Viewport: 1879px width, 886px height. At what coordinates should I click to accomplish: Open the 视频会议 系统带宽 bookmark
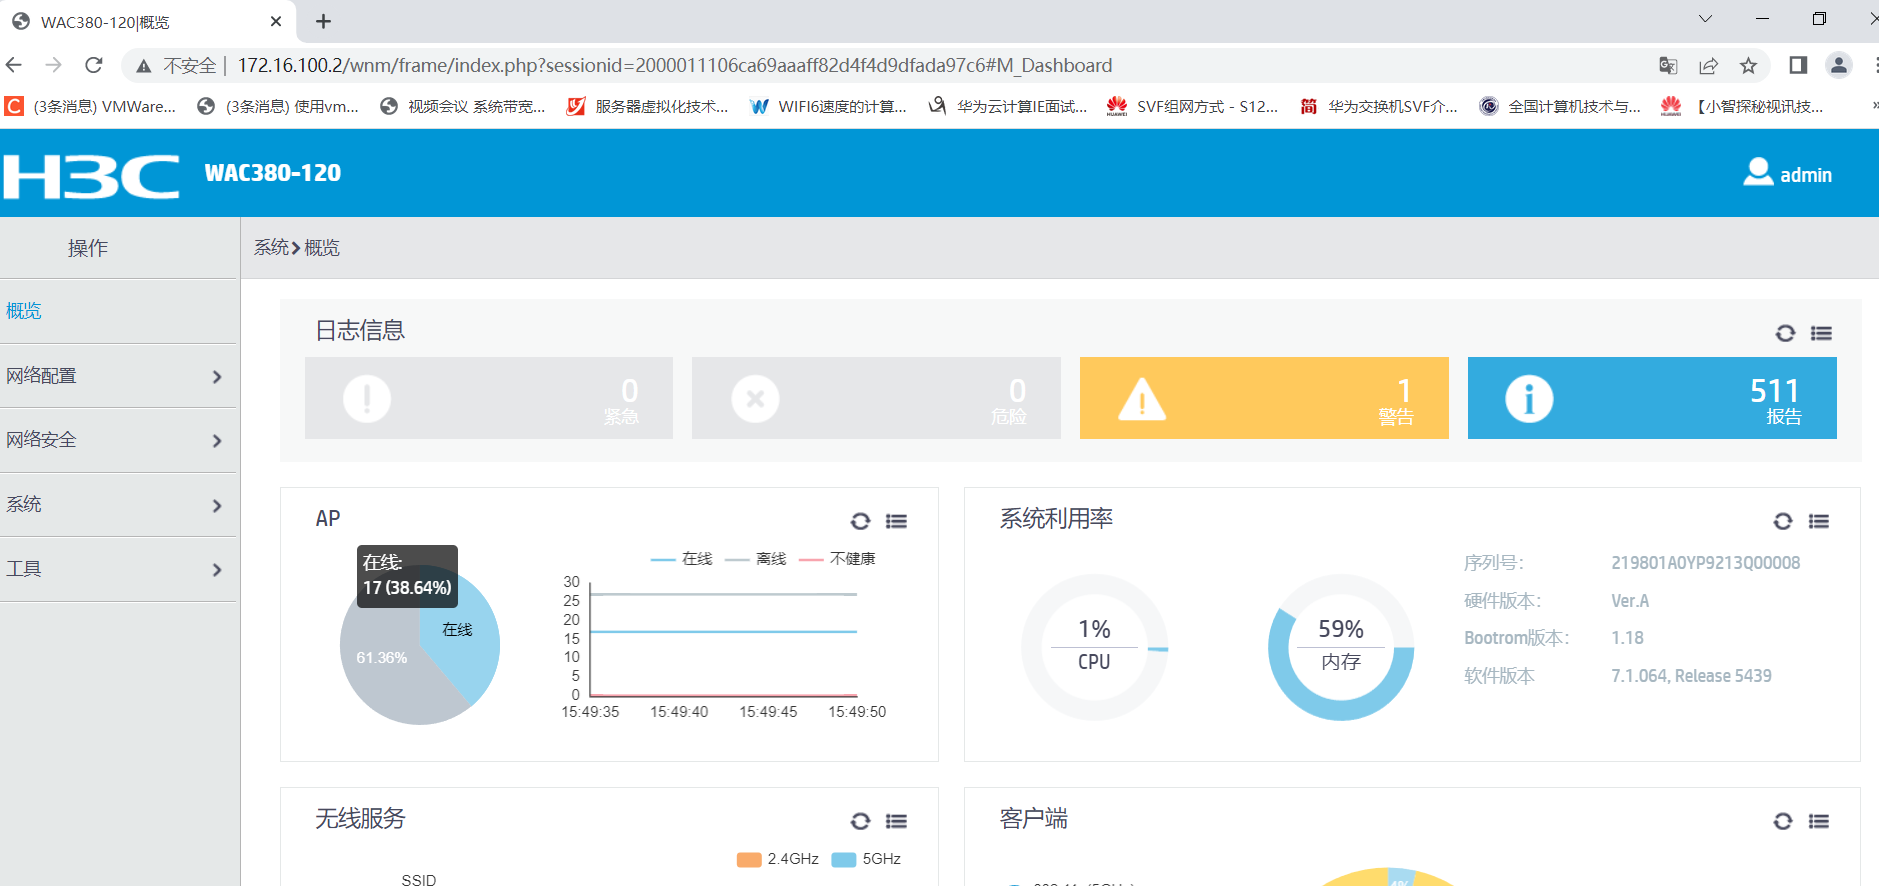463,106
